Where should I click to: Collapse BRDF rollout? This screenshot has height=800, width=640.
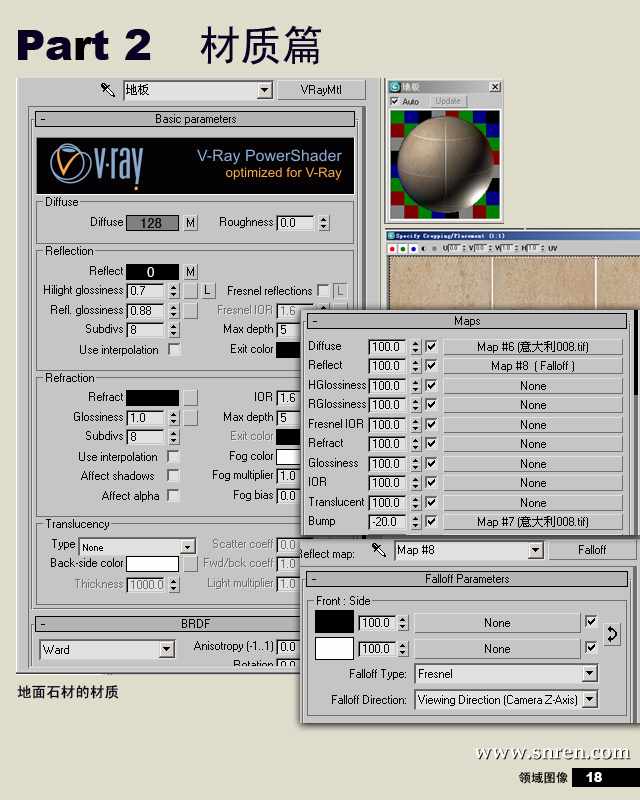point(168,623)
